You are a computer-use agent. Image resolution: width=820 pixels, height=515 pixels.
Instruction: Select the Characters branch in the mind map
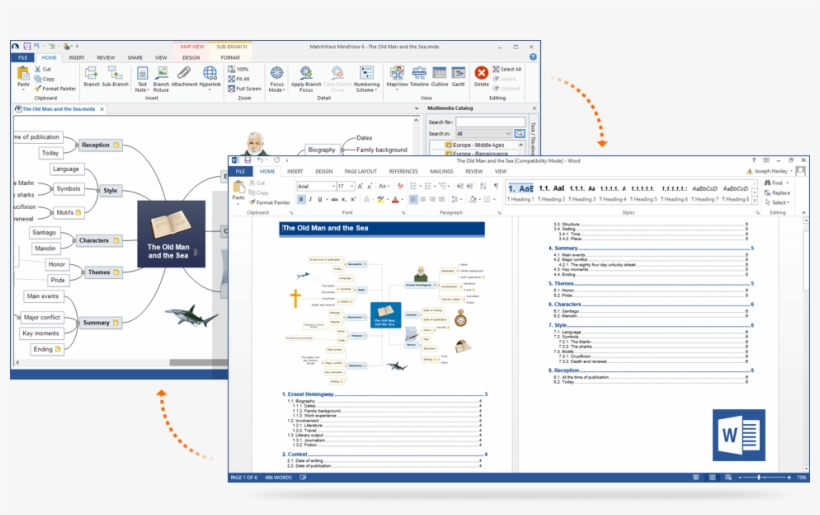coord(99,241)
